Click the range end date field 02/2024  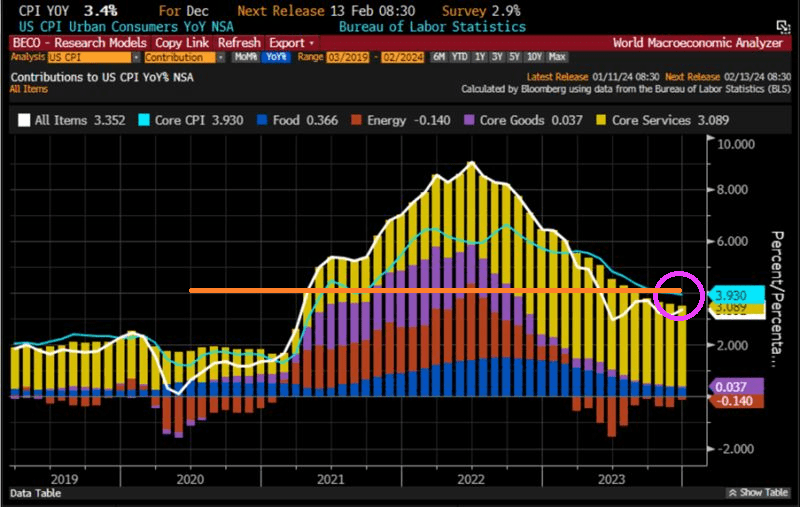coord(402,58)
